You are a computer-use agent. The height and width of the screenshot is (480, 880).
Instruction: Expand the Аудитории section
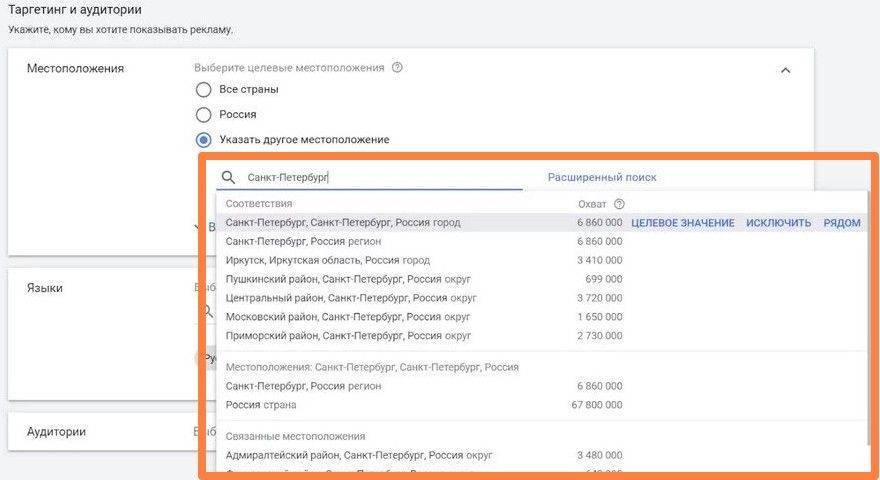[56, 432]
